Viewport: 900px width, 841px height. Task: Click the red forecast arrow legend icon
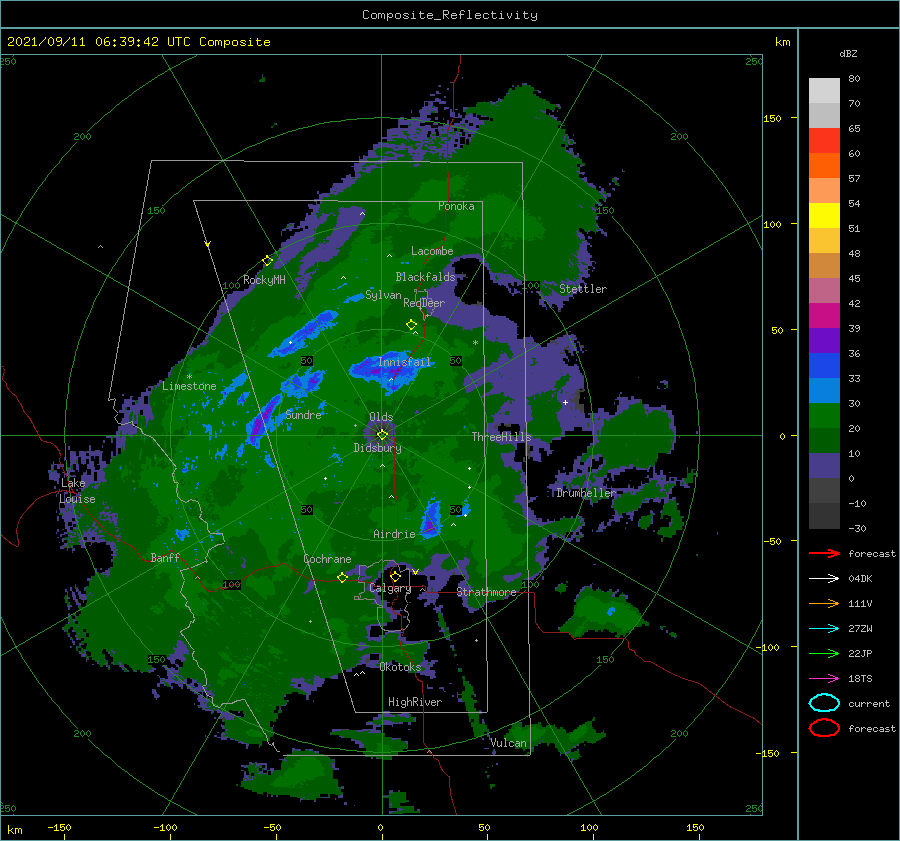[x=824, y=553]
